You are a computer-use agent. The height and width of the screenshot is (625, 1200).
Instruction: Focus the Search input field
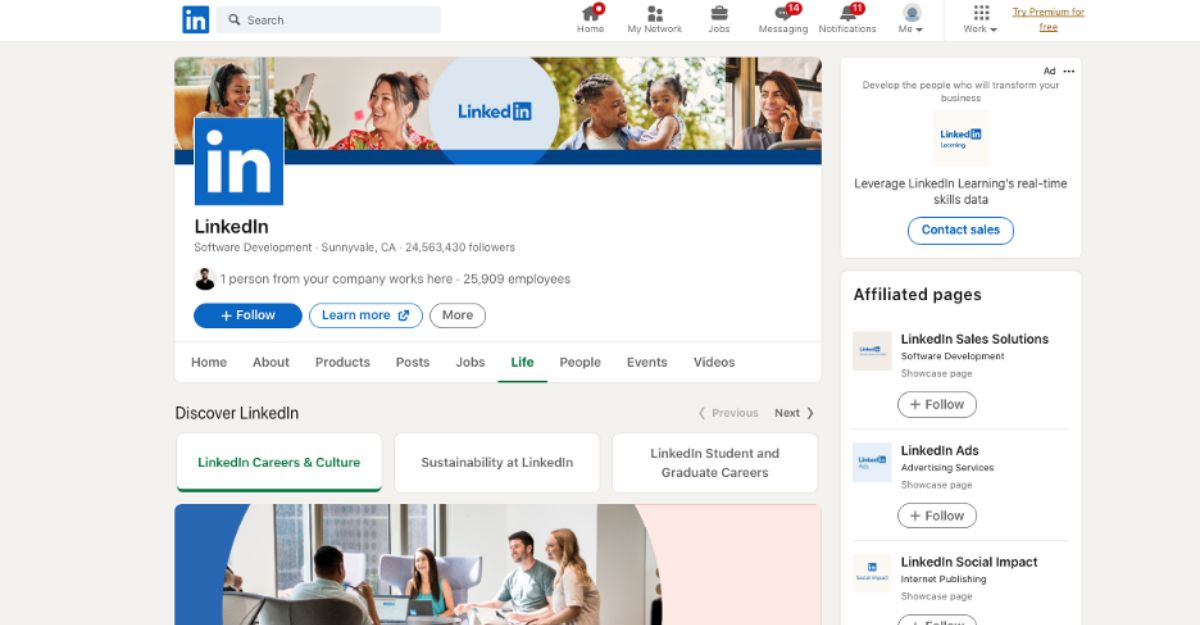click(x=329, y=20)
